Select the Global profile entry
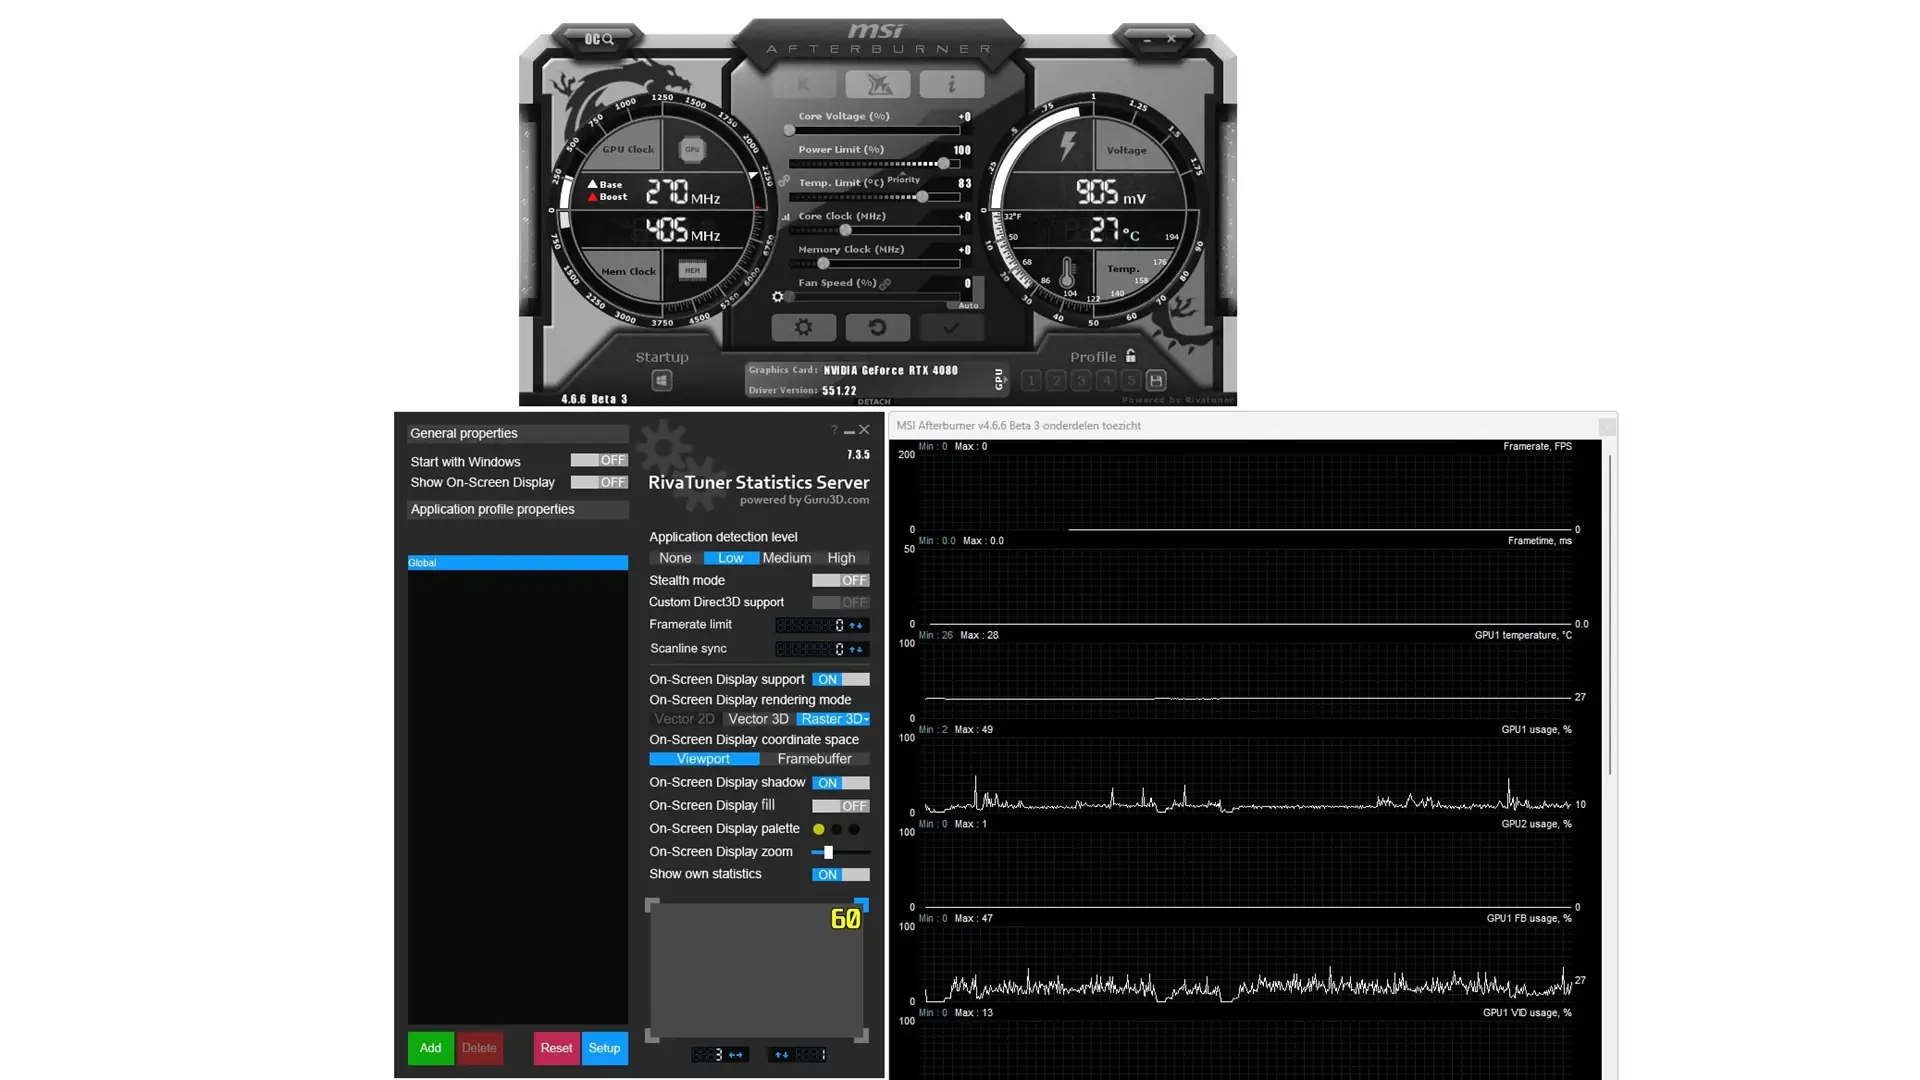Viewport: 1920px width, 1080px height. 518,563
